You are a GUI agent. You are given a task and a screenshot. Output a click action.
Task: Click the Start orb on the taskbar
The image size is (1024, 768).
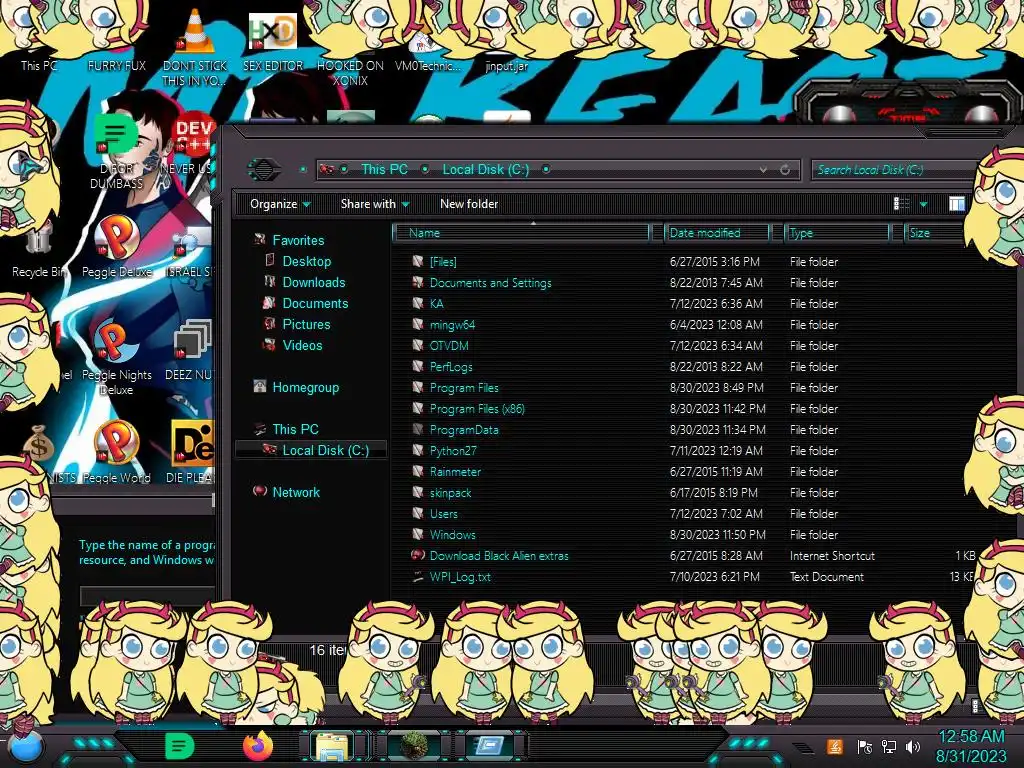[26, 747]
